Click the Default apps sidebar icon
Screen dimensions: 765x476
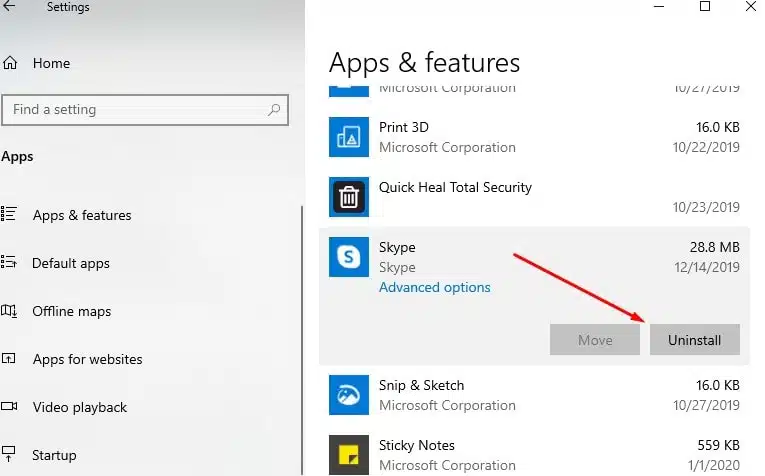(x=9, y=262)
